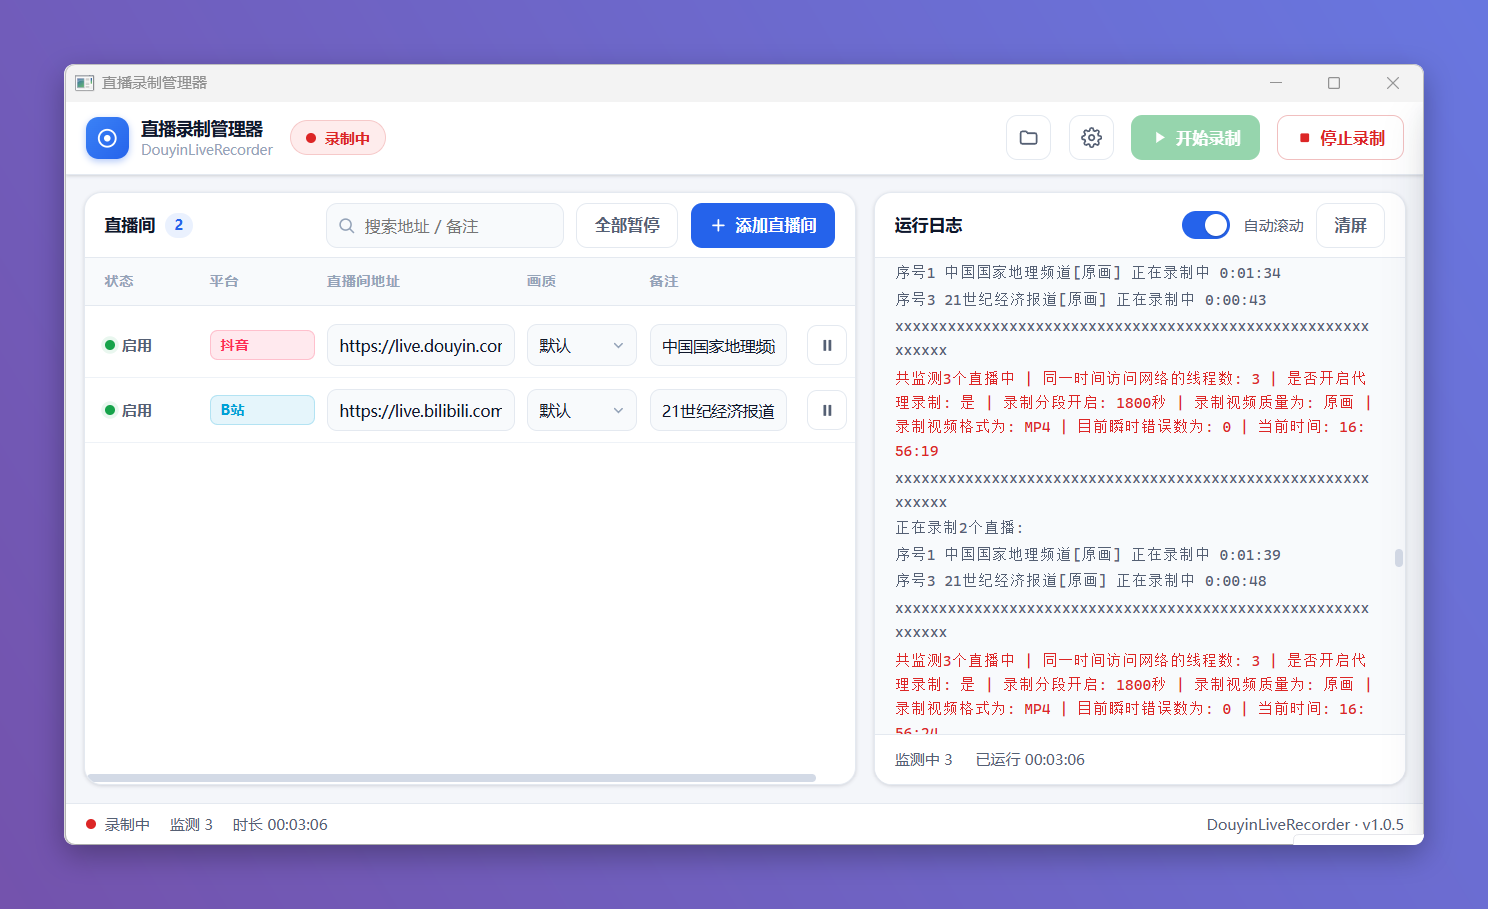1488x909 pixels.
Task: Open the recordings folder icon
Action: 1028,138
